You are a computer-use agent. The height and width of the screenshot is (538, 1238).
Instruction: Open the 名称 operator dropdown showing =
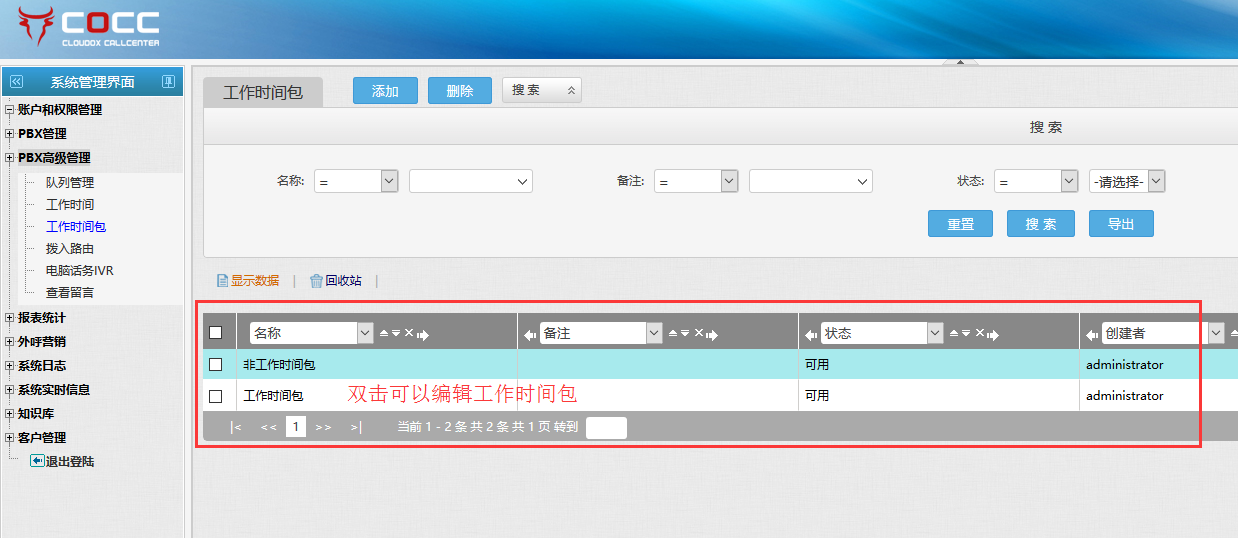pos(356,181)
